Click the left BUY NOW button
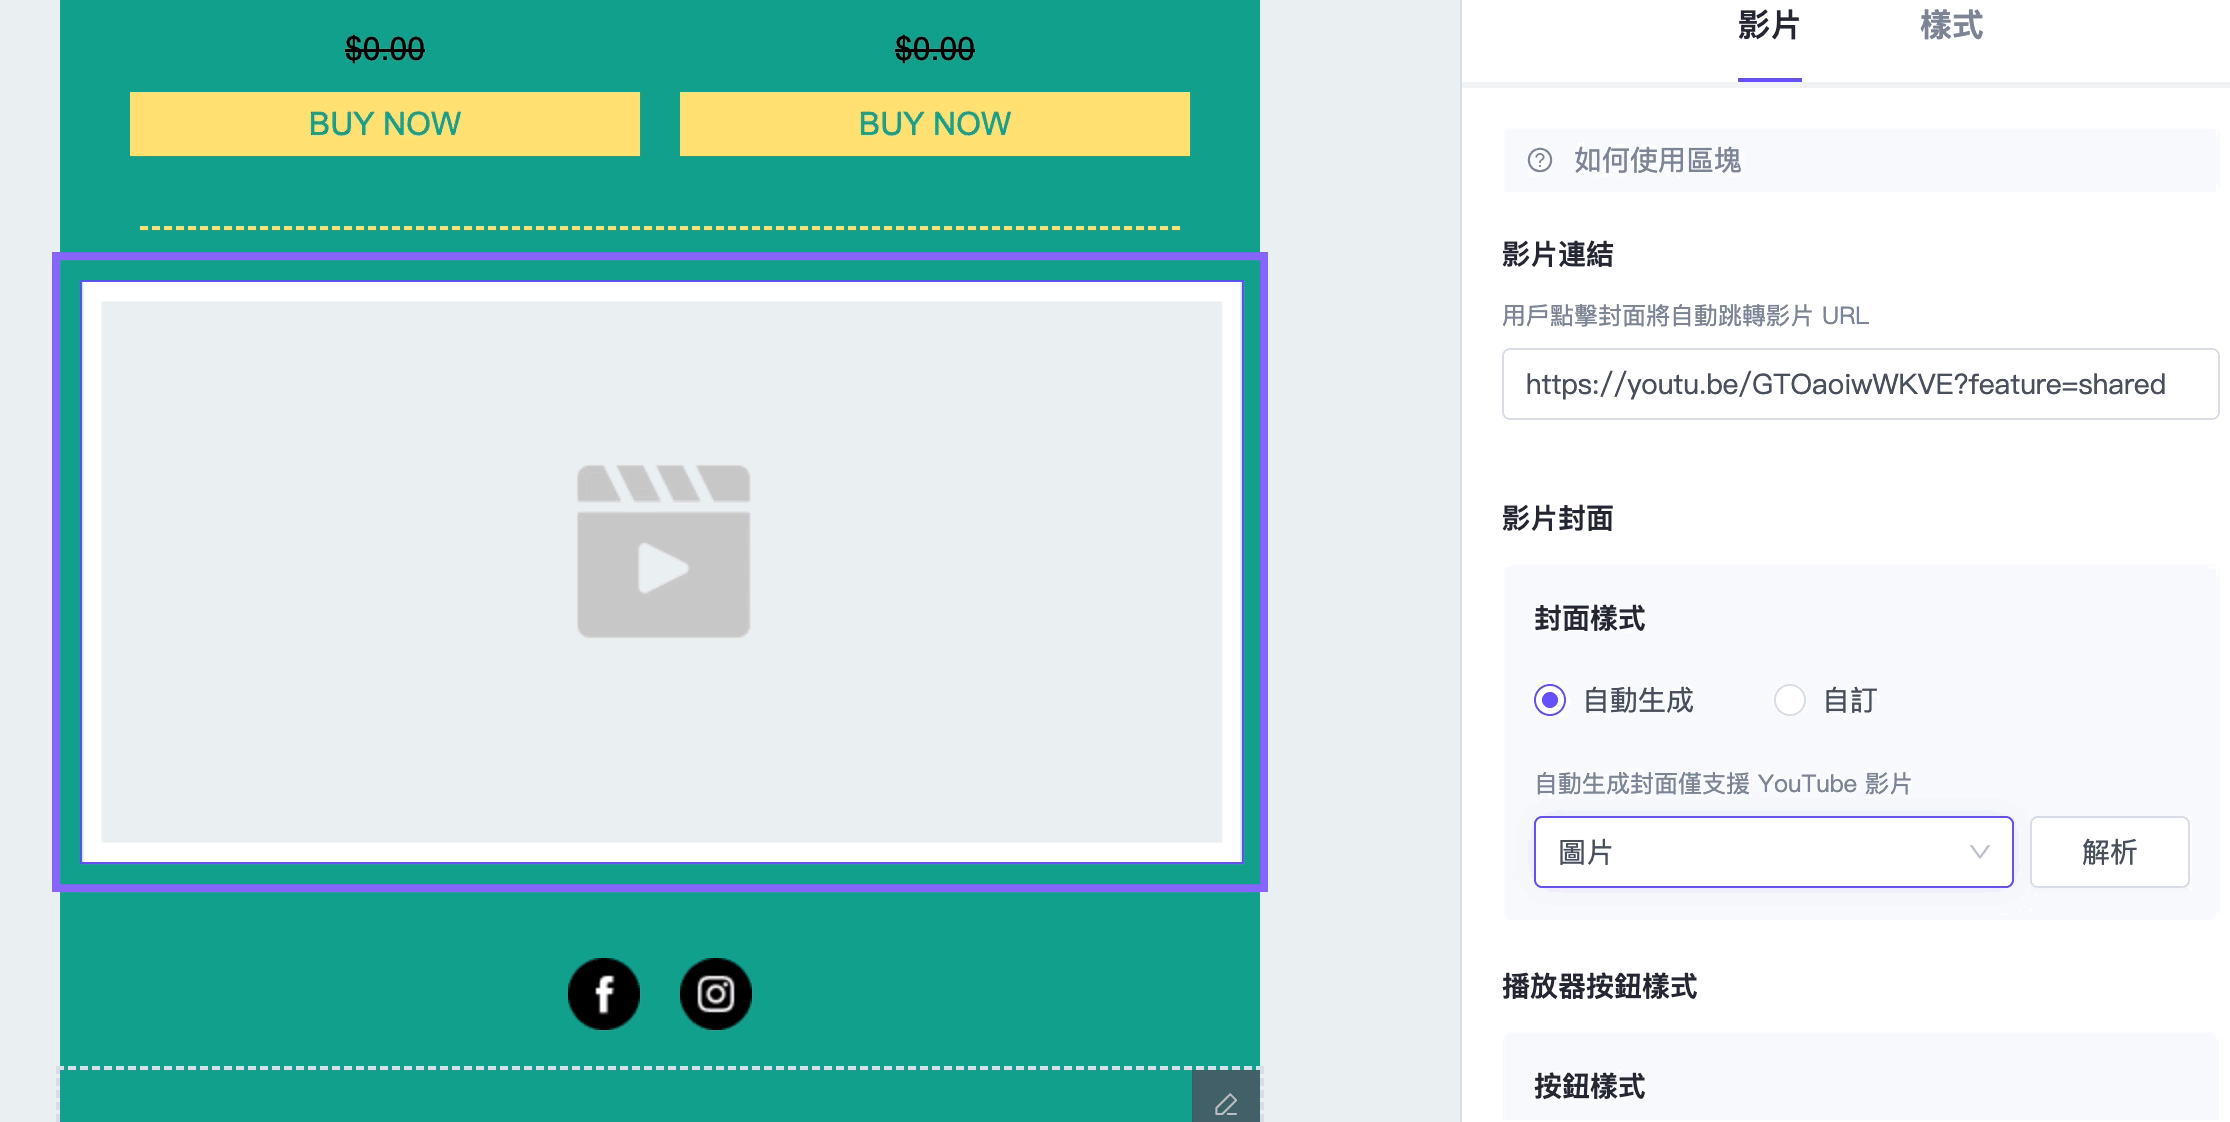2230x1122 pixels. point(384,123)
